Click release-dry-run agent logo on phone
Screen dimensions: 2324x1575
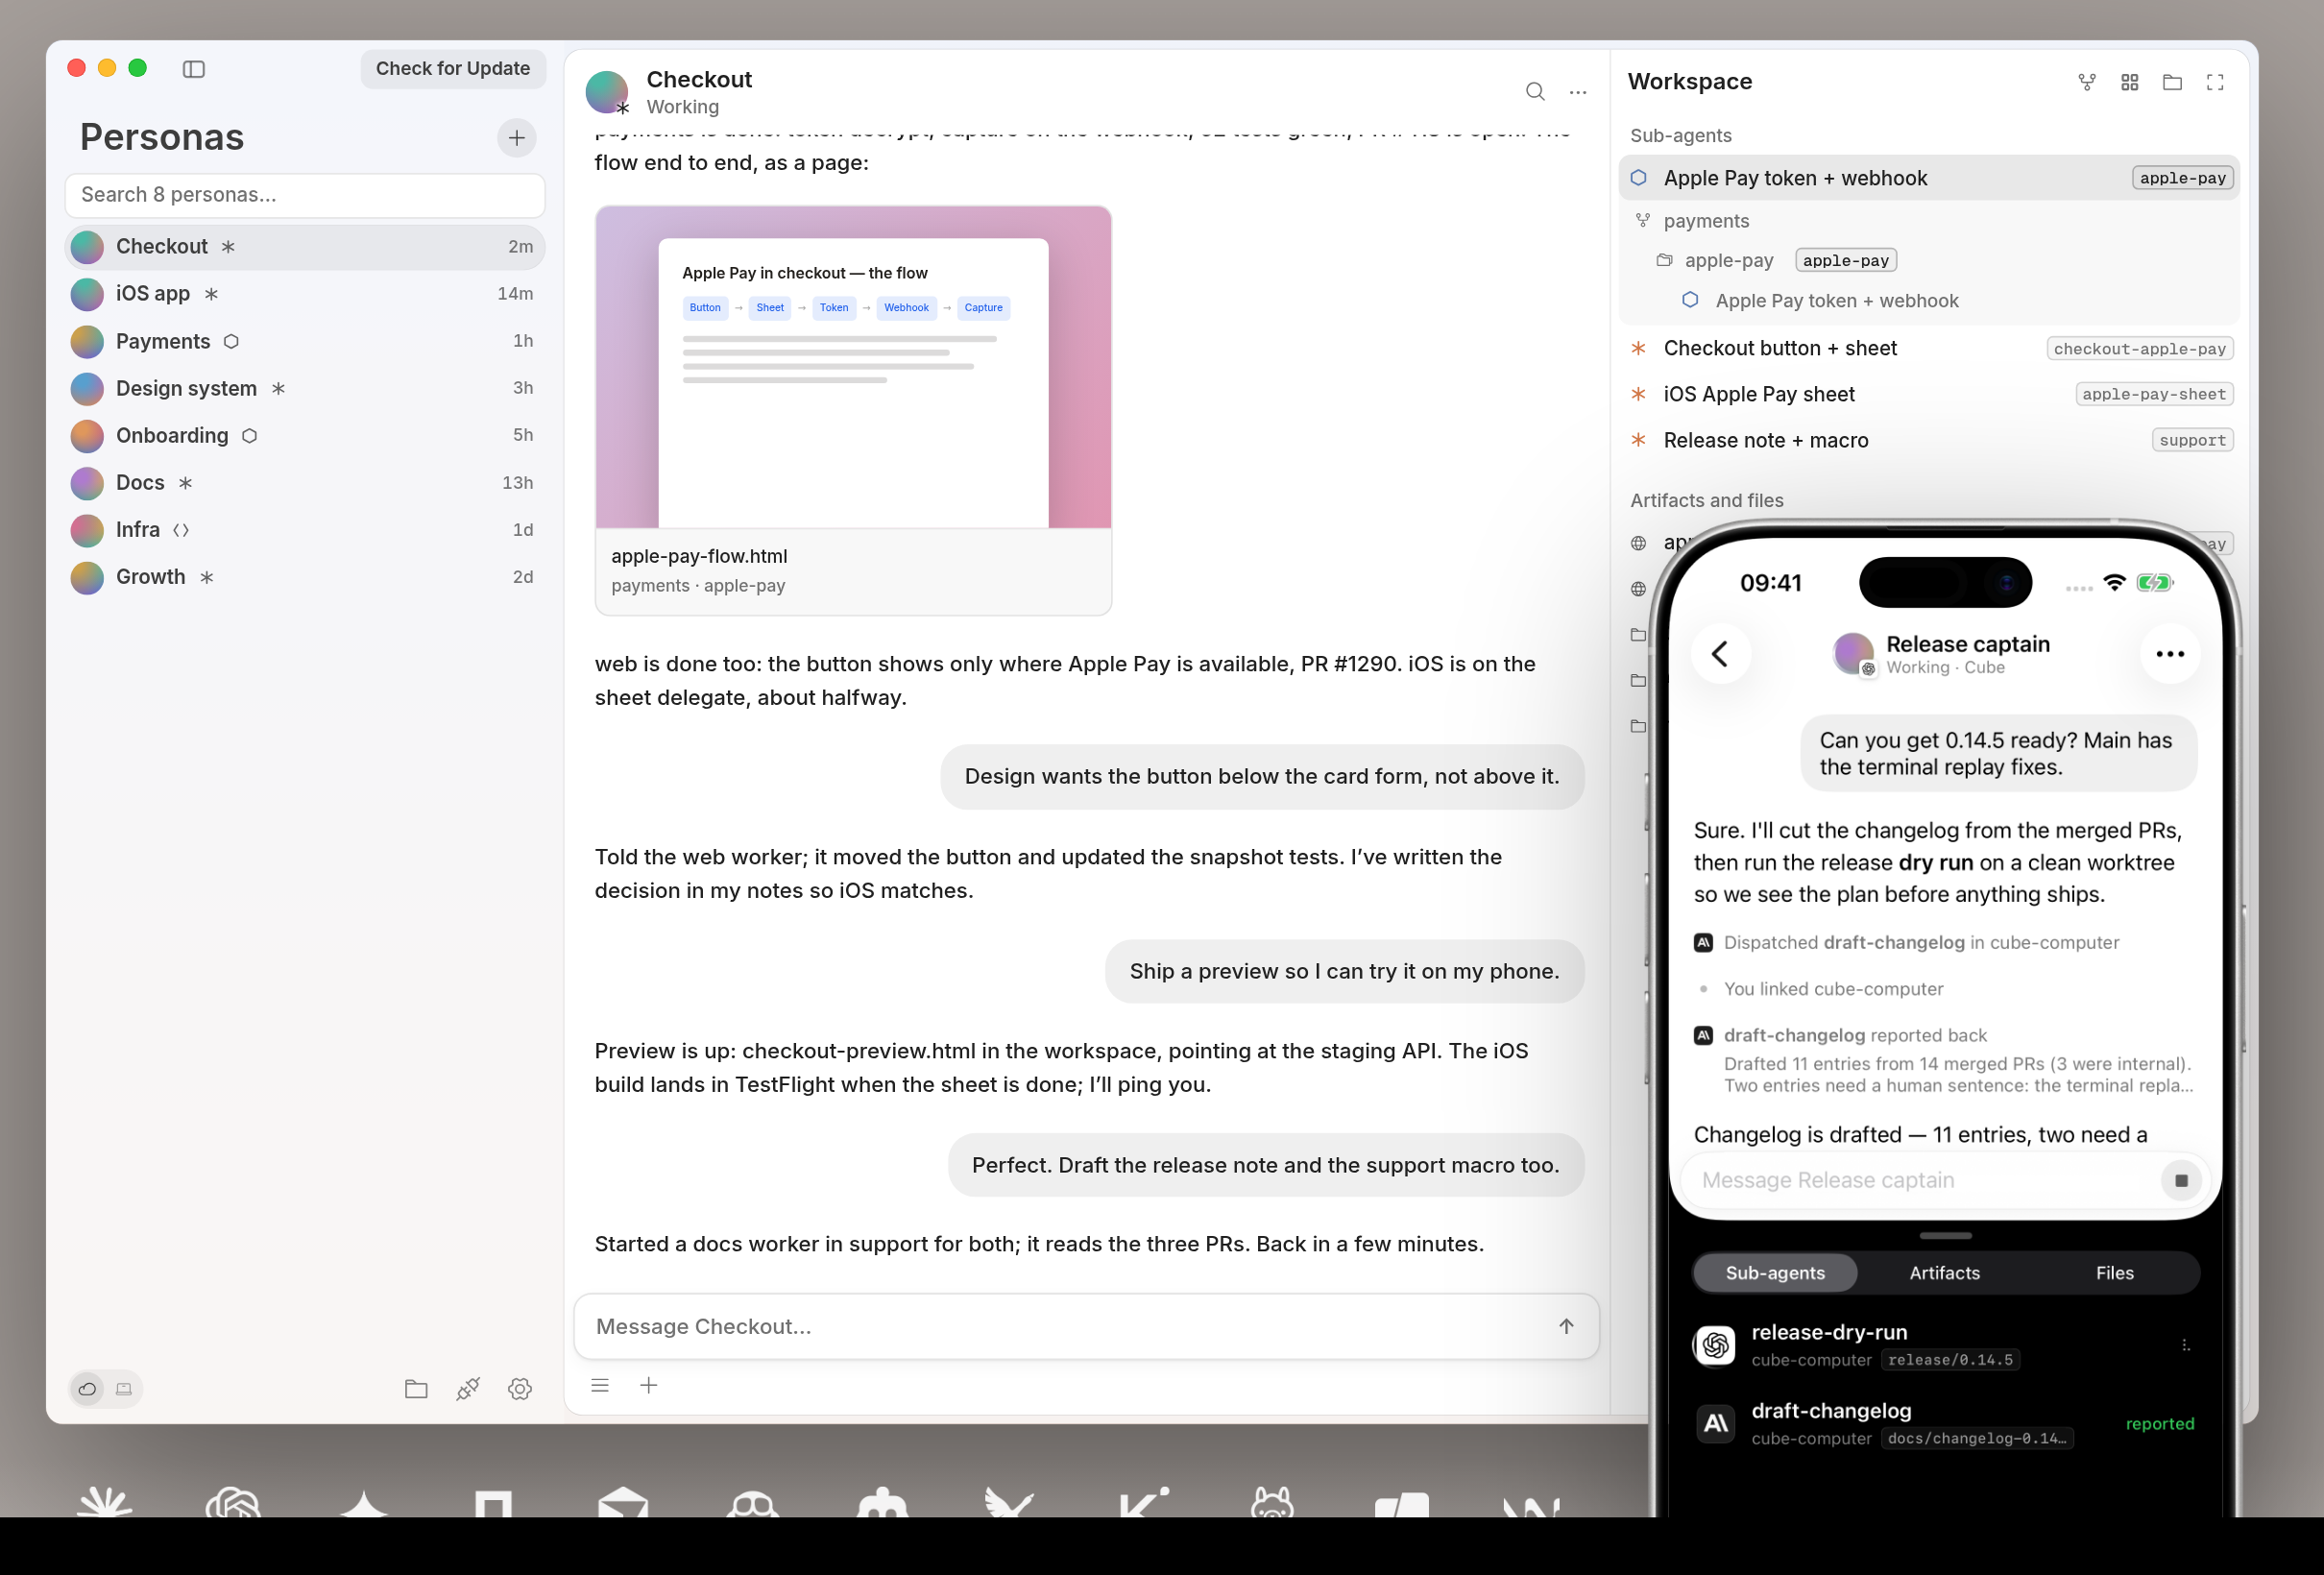click(x=1716, y=1345)
